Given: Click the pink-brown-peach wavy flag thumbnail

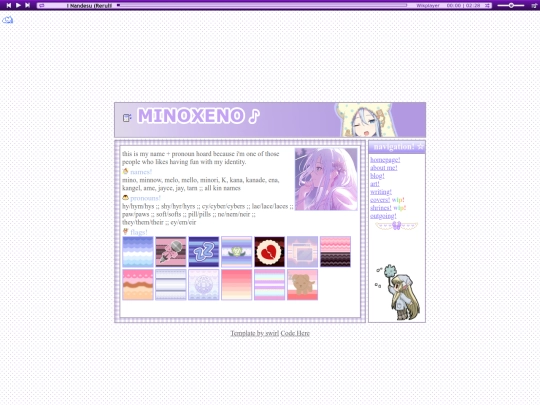Looking at the screenshot, I should pyautogui.click(x=138, y=284).
